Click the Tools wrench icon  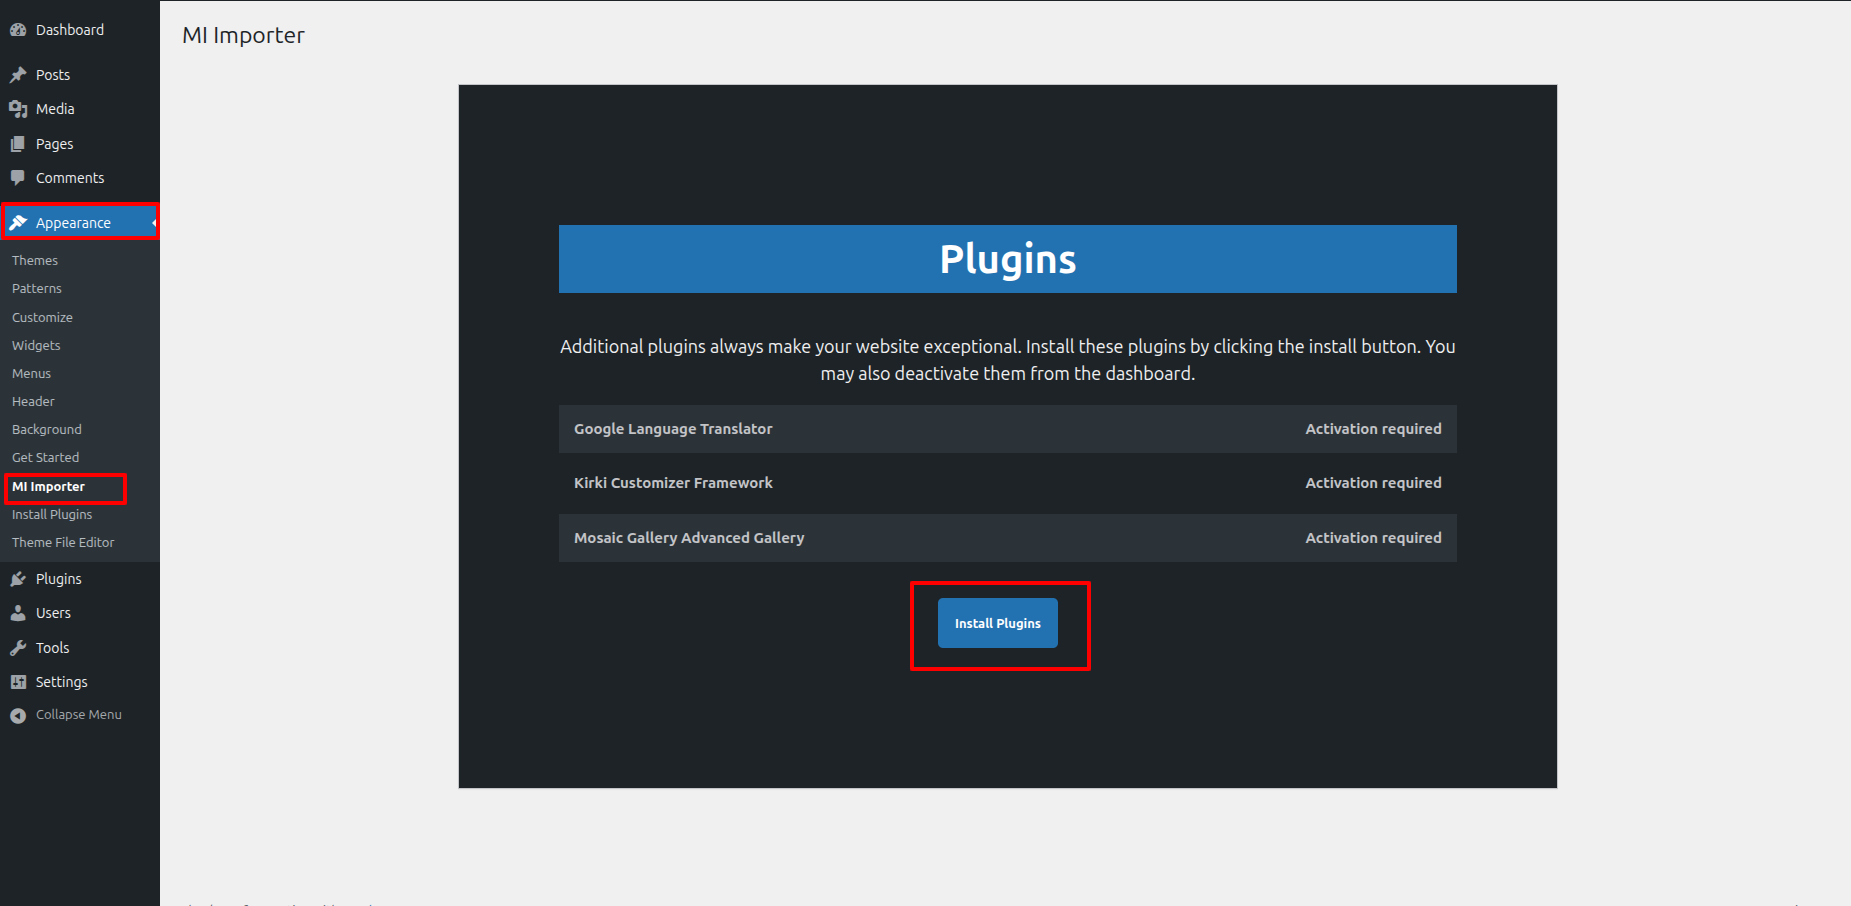click(x=18, y=648)
